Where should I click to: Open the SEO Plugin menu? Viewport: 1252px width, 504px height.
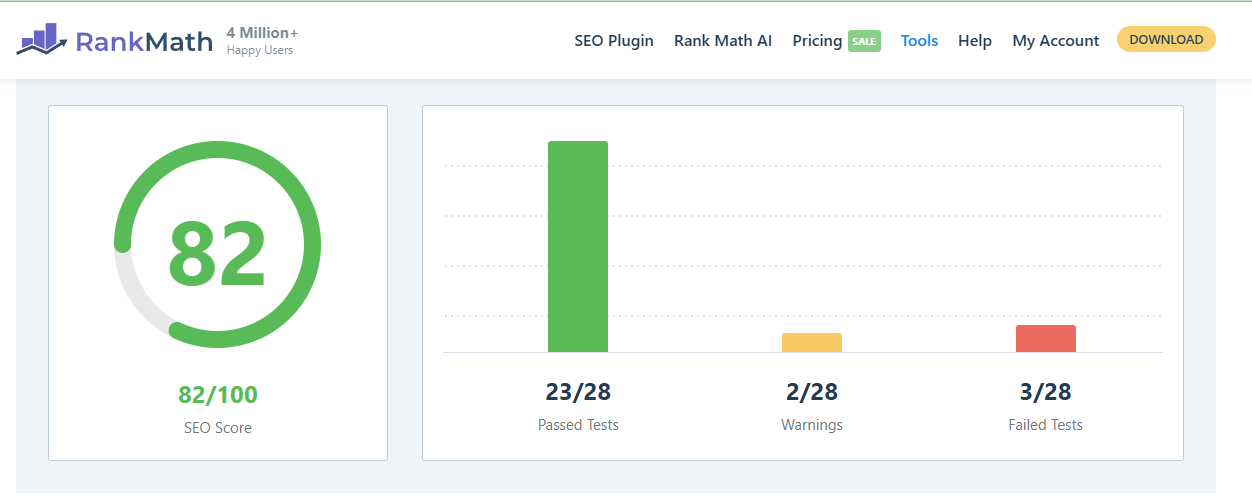(x=614, y=41)
